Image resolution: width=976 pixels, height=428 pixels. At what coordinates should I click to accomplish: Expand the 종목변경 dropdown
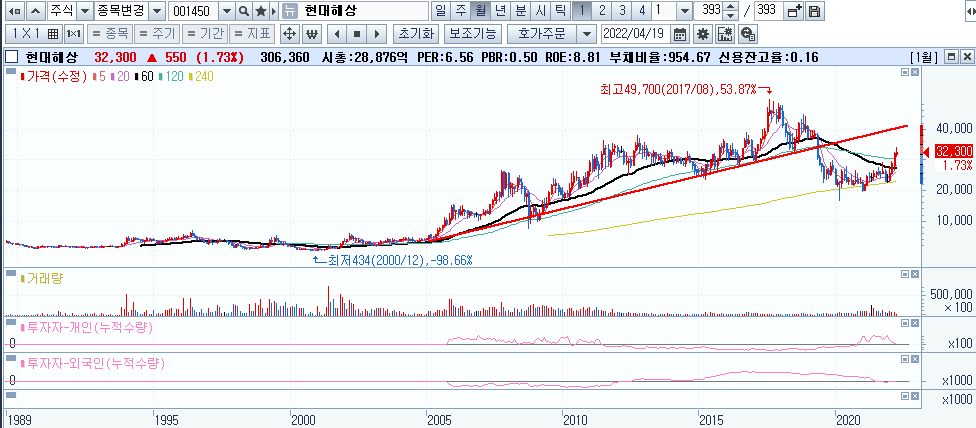158,11
